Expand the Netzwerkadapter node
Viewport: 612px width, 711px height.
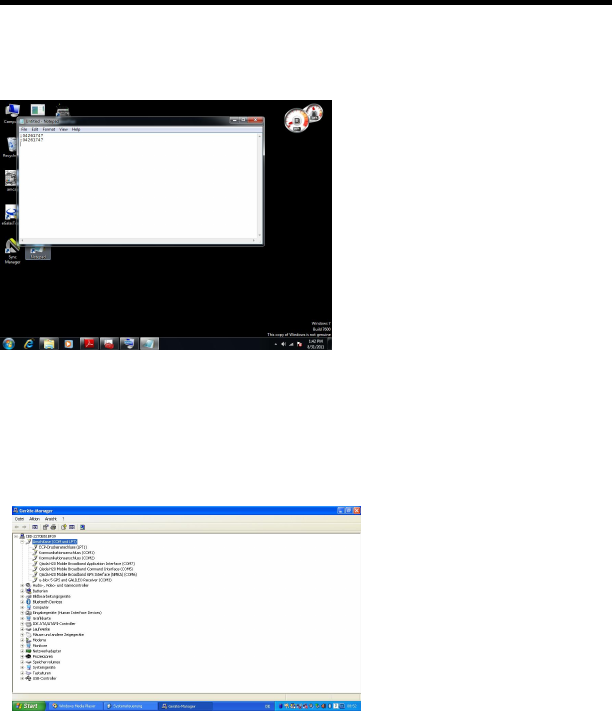22,651
